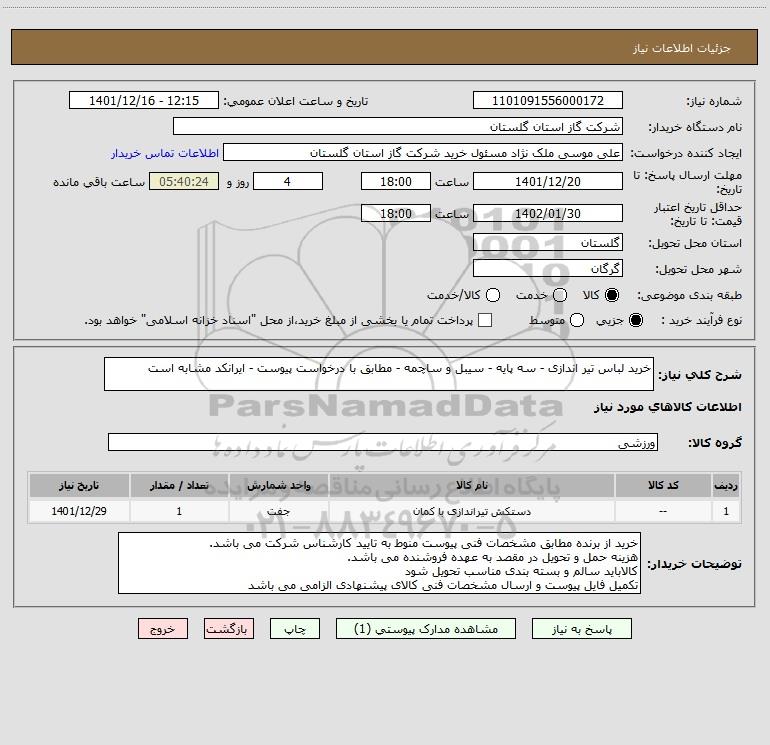Select the کالا radio button

[612, 295]
